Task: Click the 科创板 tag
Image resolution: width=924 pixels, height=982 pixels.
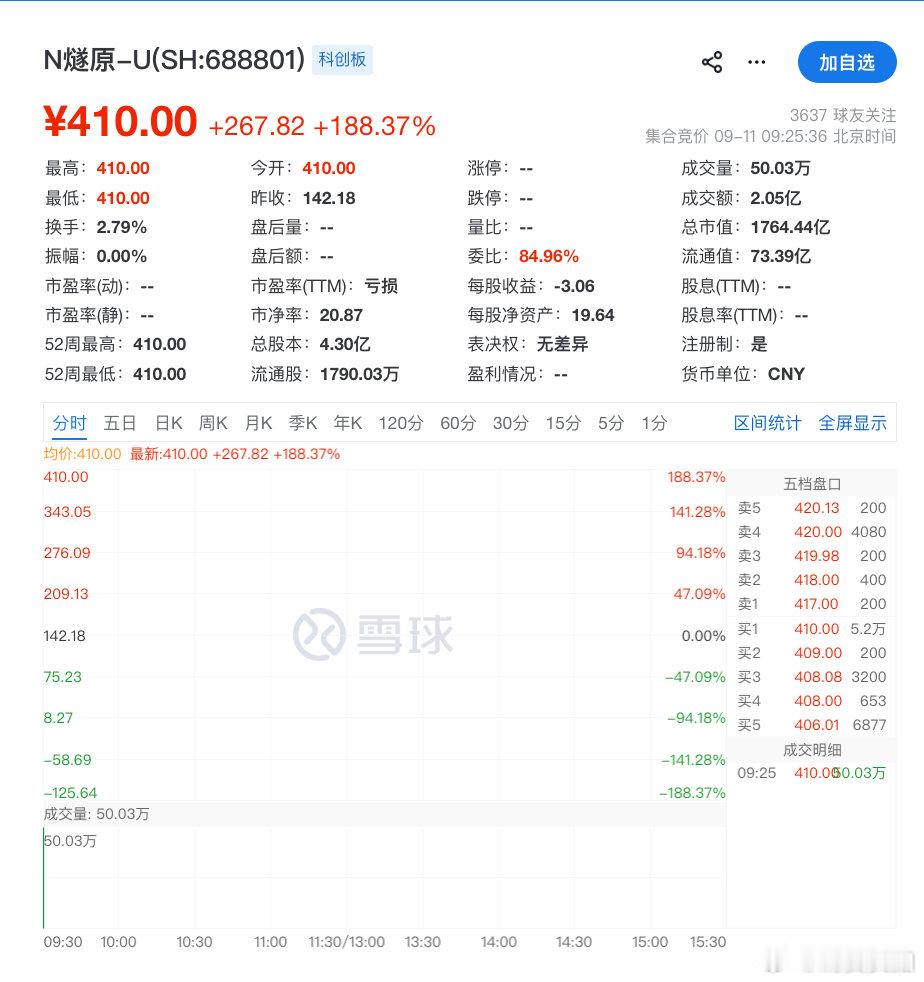Action: point(342,59)
